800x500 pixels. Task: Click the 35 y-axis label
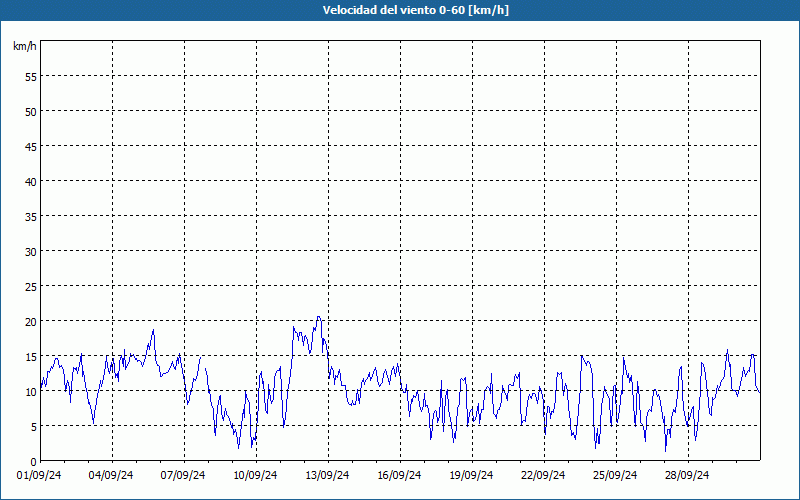click(x=31, y=216)
